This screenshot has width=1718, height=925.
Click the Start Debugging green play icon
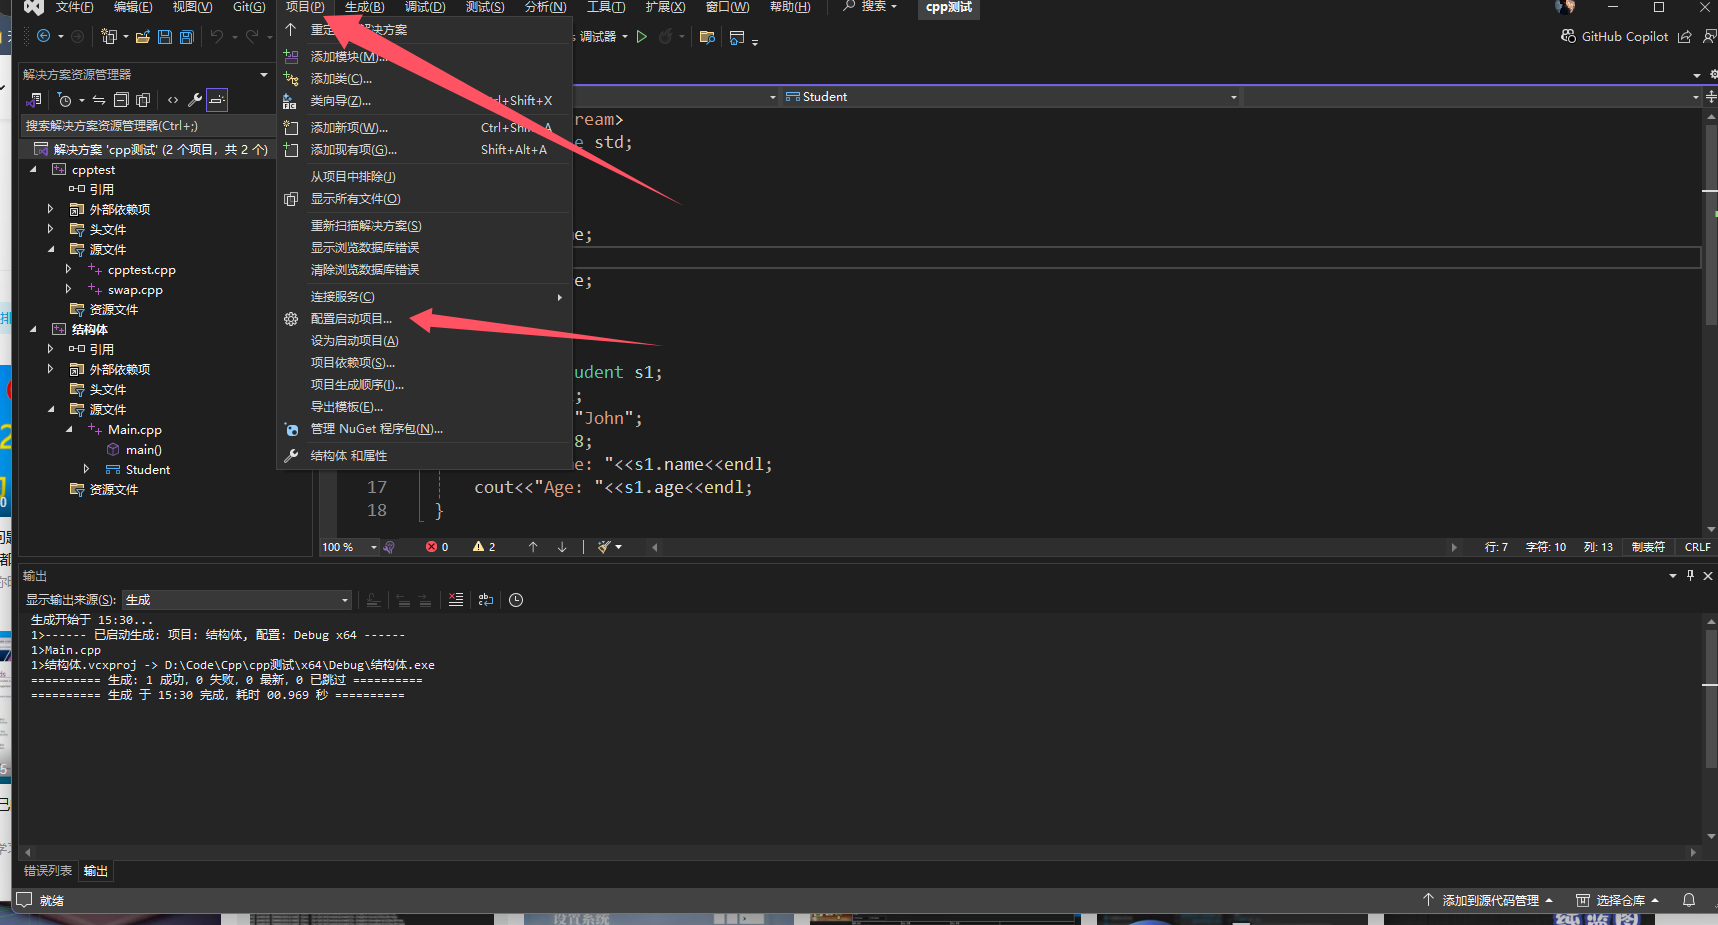point(642,37)
